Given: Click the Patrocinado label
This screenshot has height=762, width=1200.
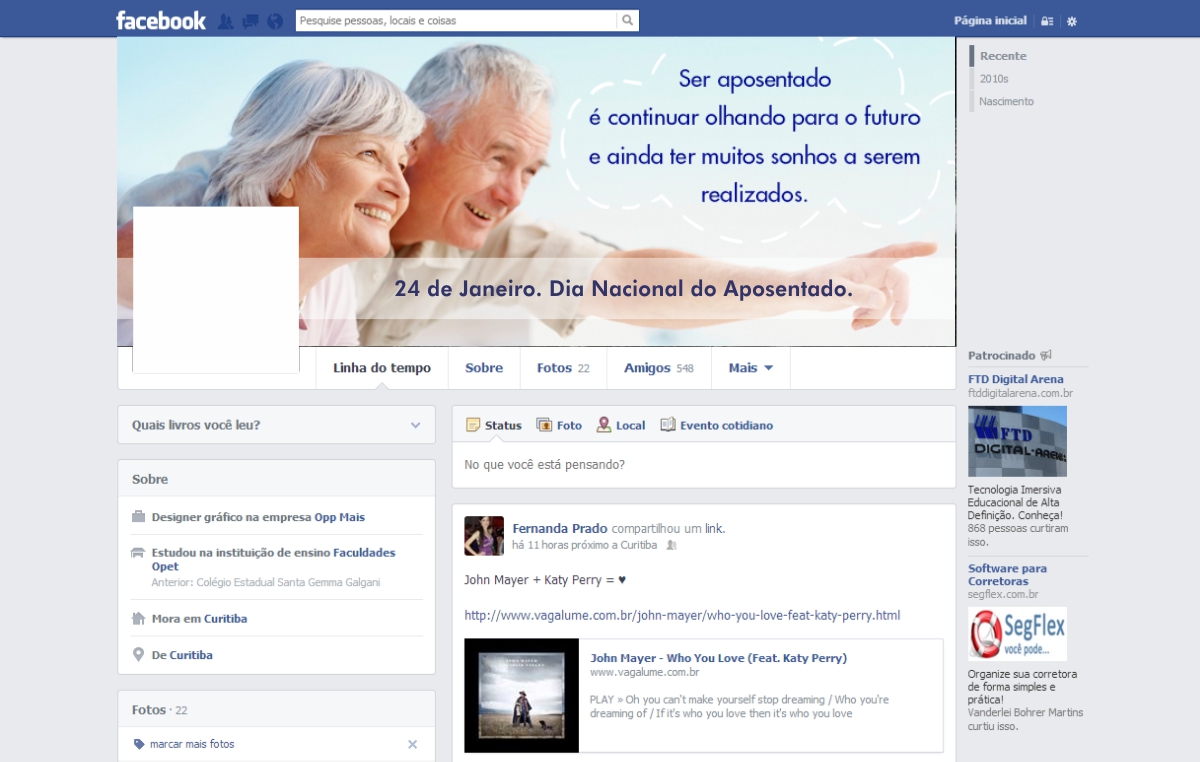Looking at the screenshot, I should pyautogui.click(x=1002, y=355).
